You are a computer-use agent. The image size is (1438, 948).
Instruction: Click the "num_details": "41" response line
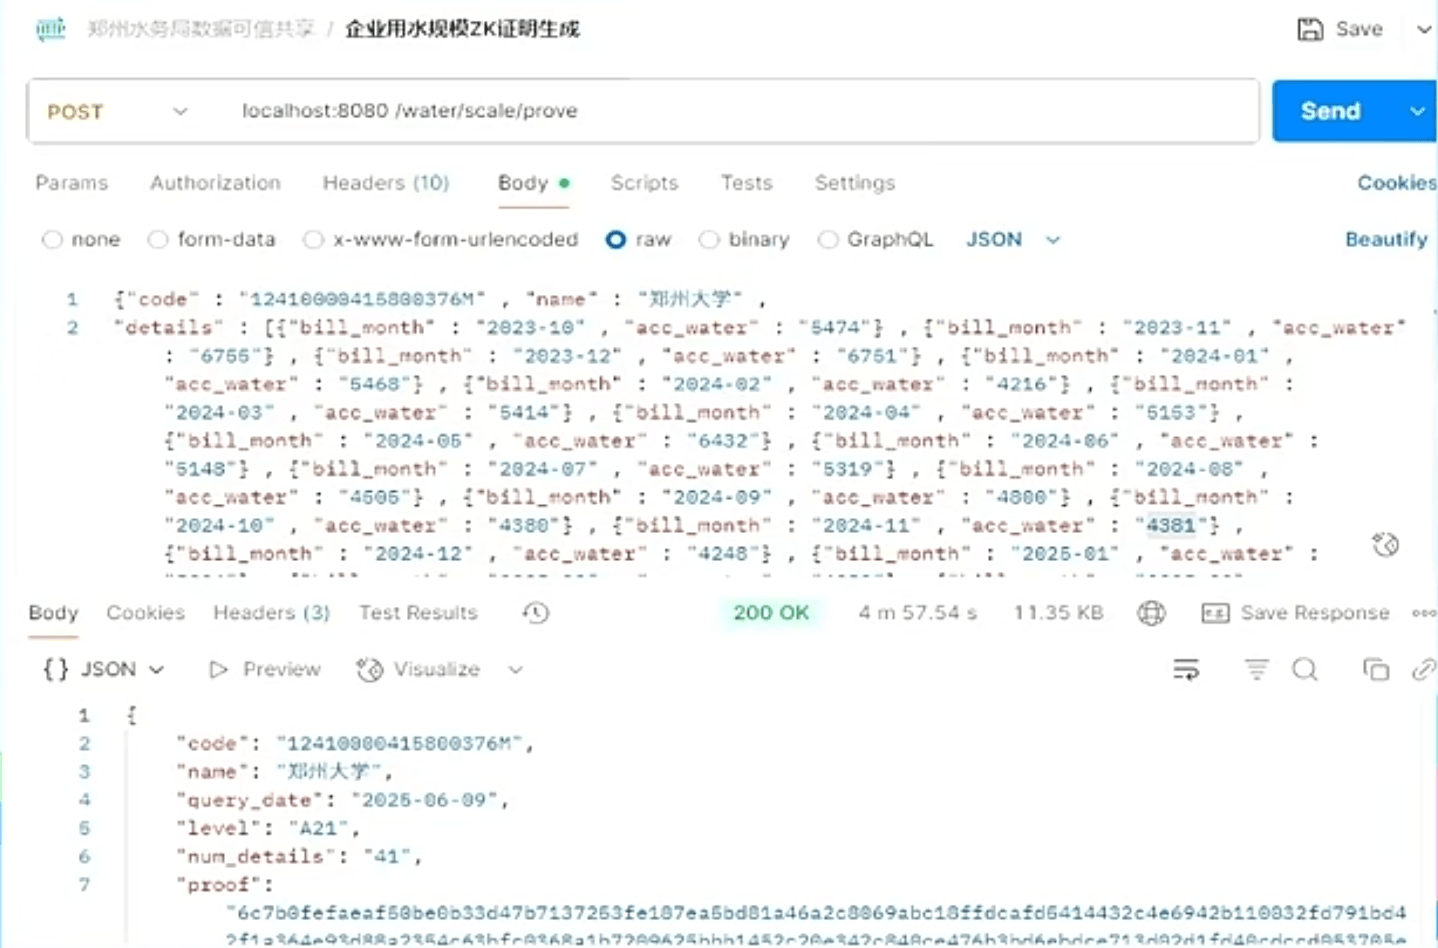299,856
